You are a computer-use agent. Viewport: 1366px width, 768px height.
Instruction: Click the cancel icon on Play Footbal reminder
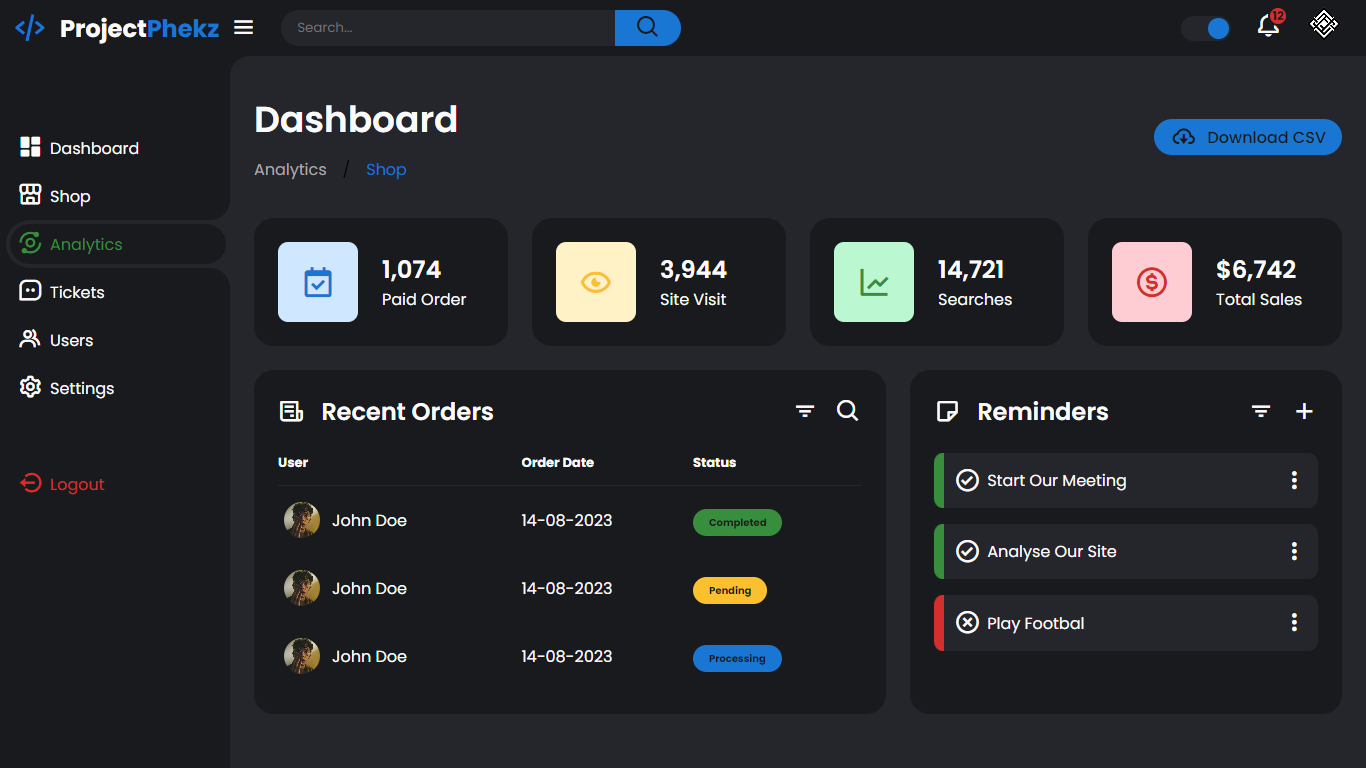coord(967,623)
